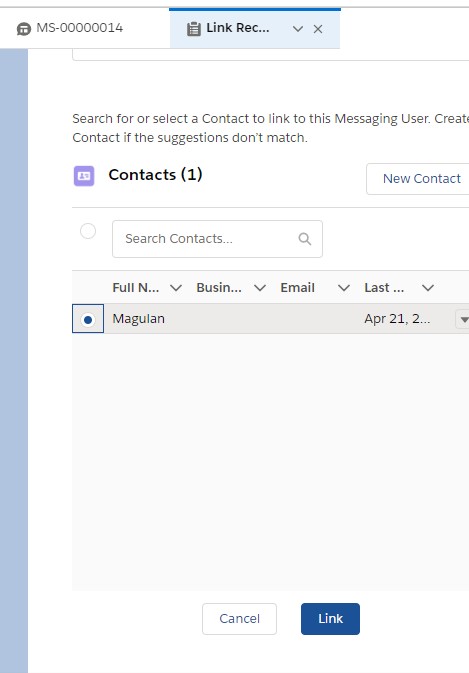This screenshot has height=673, width=469.
Task: Open the Link Record tab dropdown chevron
Action: [x=298, y=29]
